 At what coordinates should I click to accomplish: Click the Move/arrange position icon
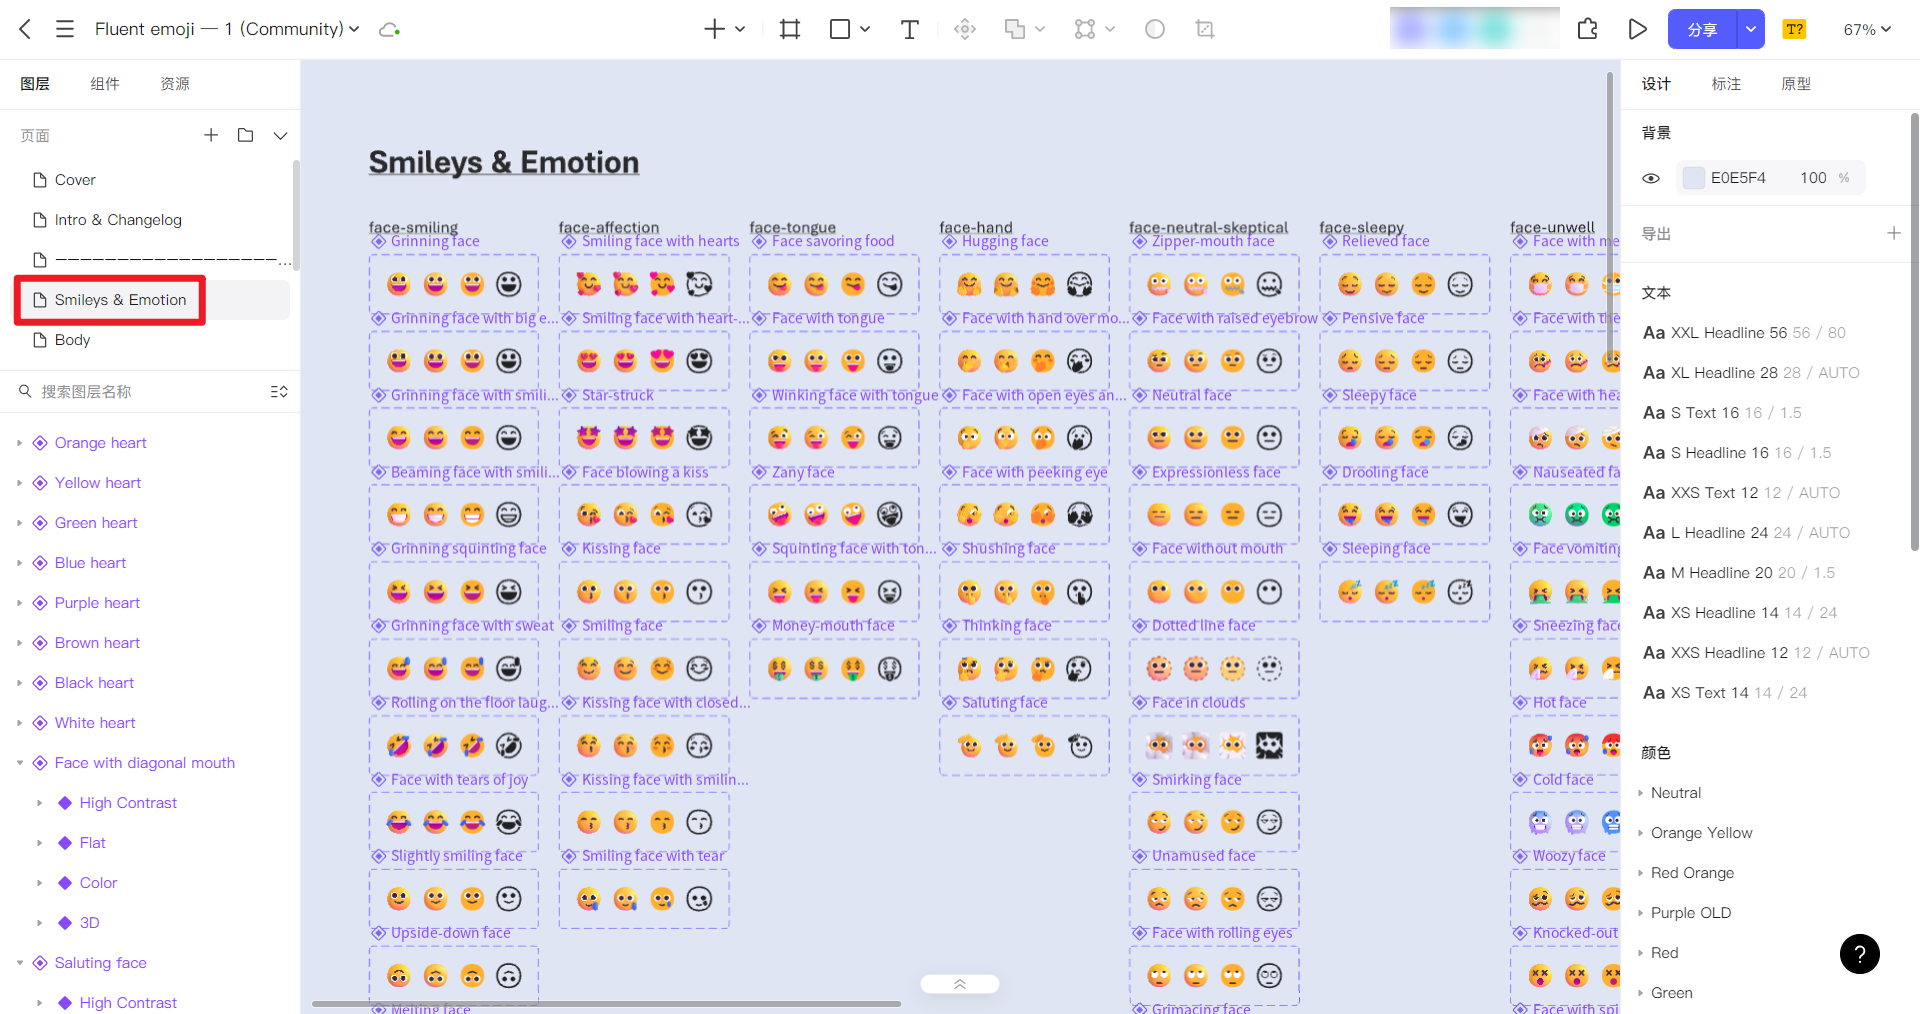coord(965,29)
